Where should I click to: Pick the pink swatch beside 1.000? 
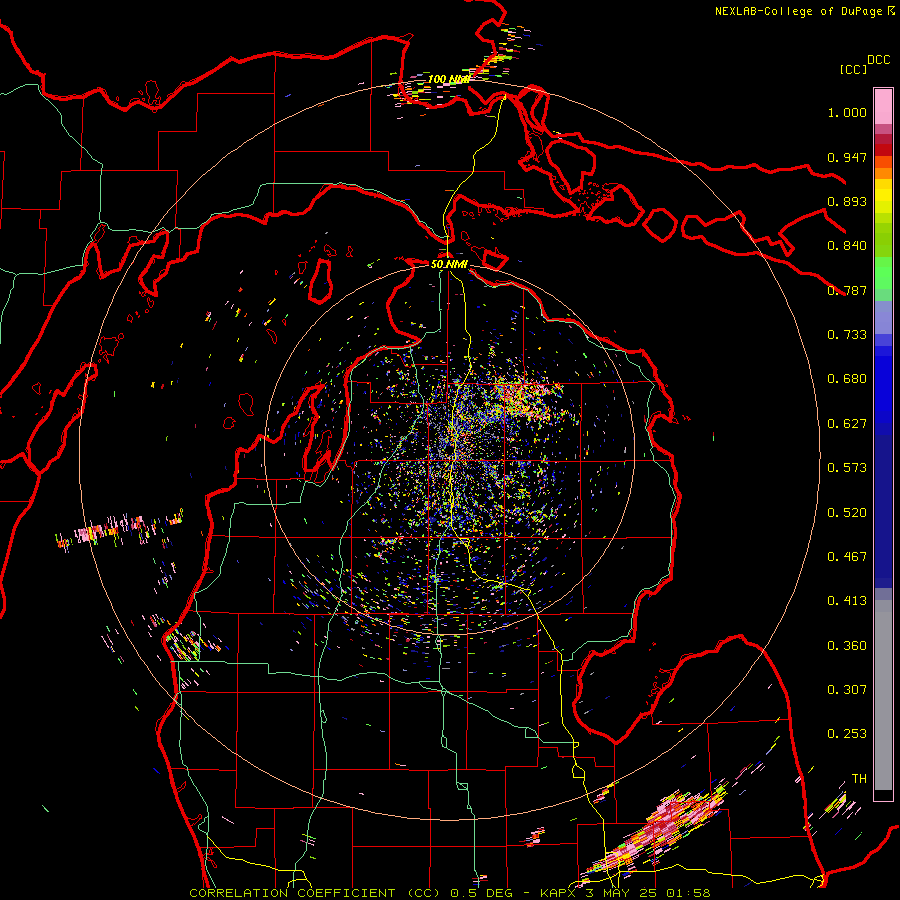pos(883,107)
